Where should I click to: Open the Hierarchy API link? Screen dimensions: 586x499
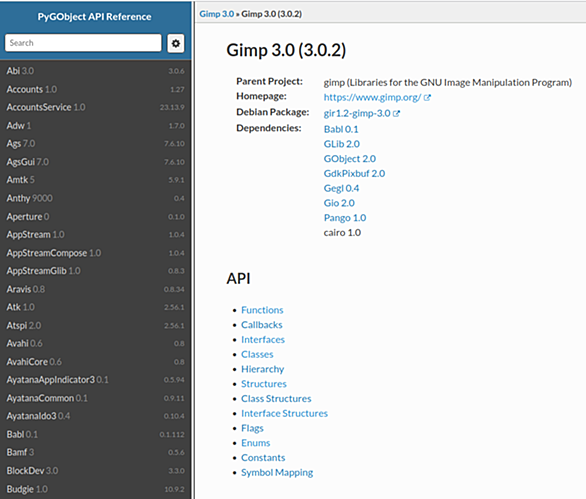tap(262, 369)
